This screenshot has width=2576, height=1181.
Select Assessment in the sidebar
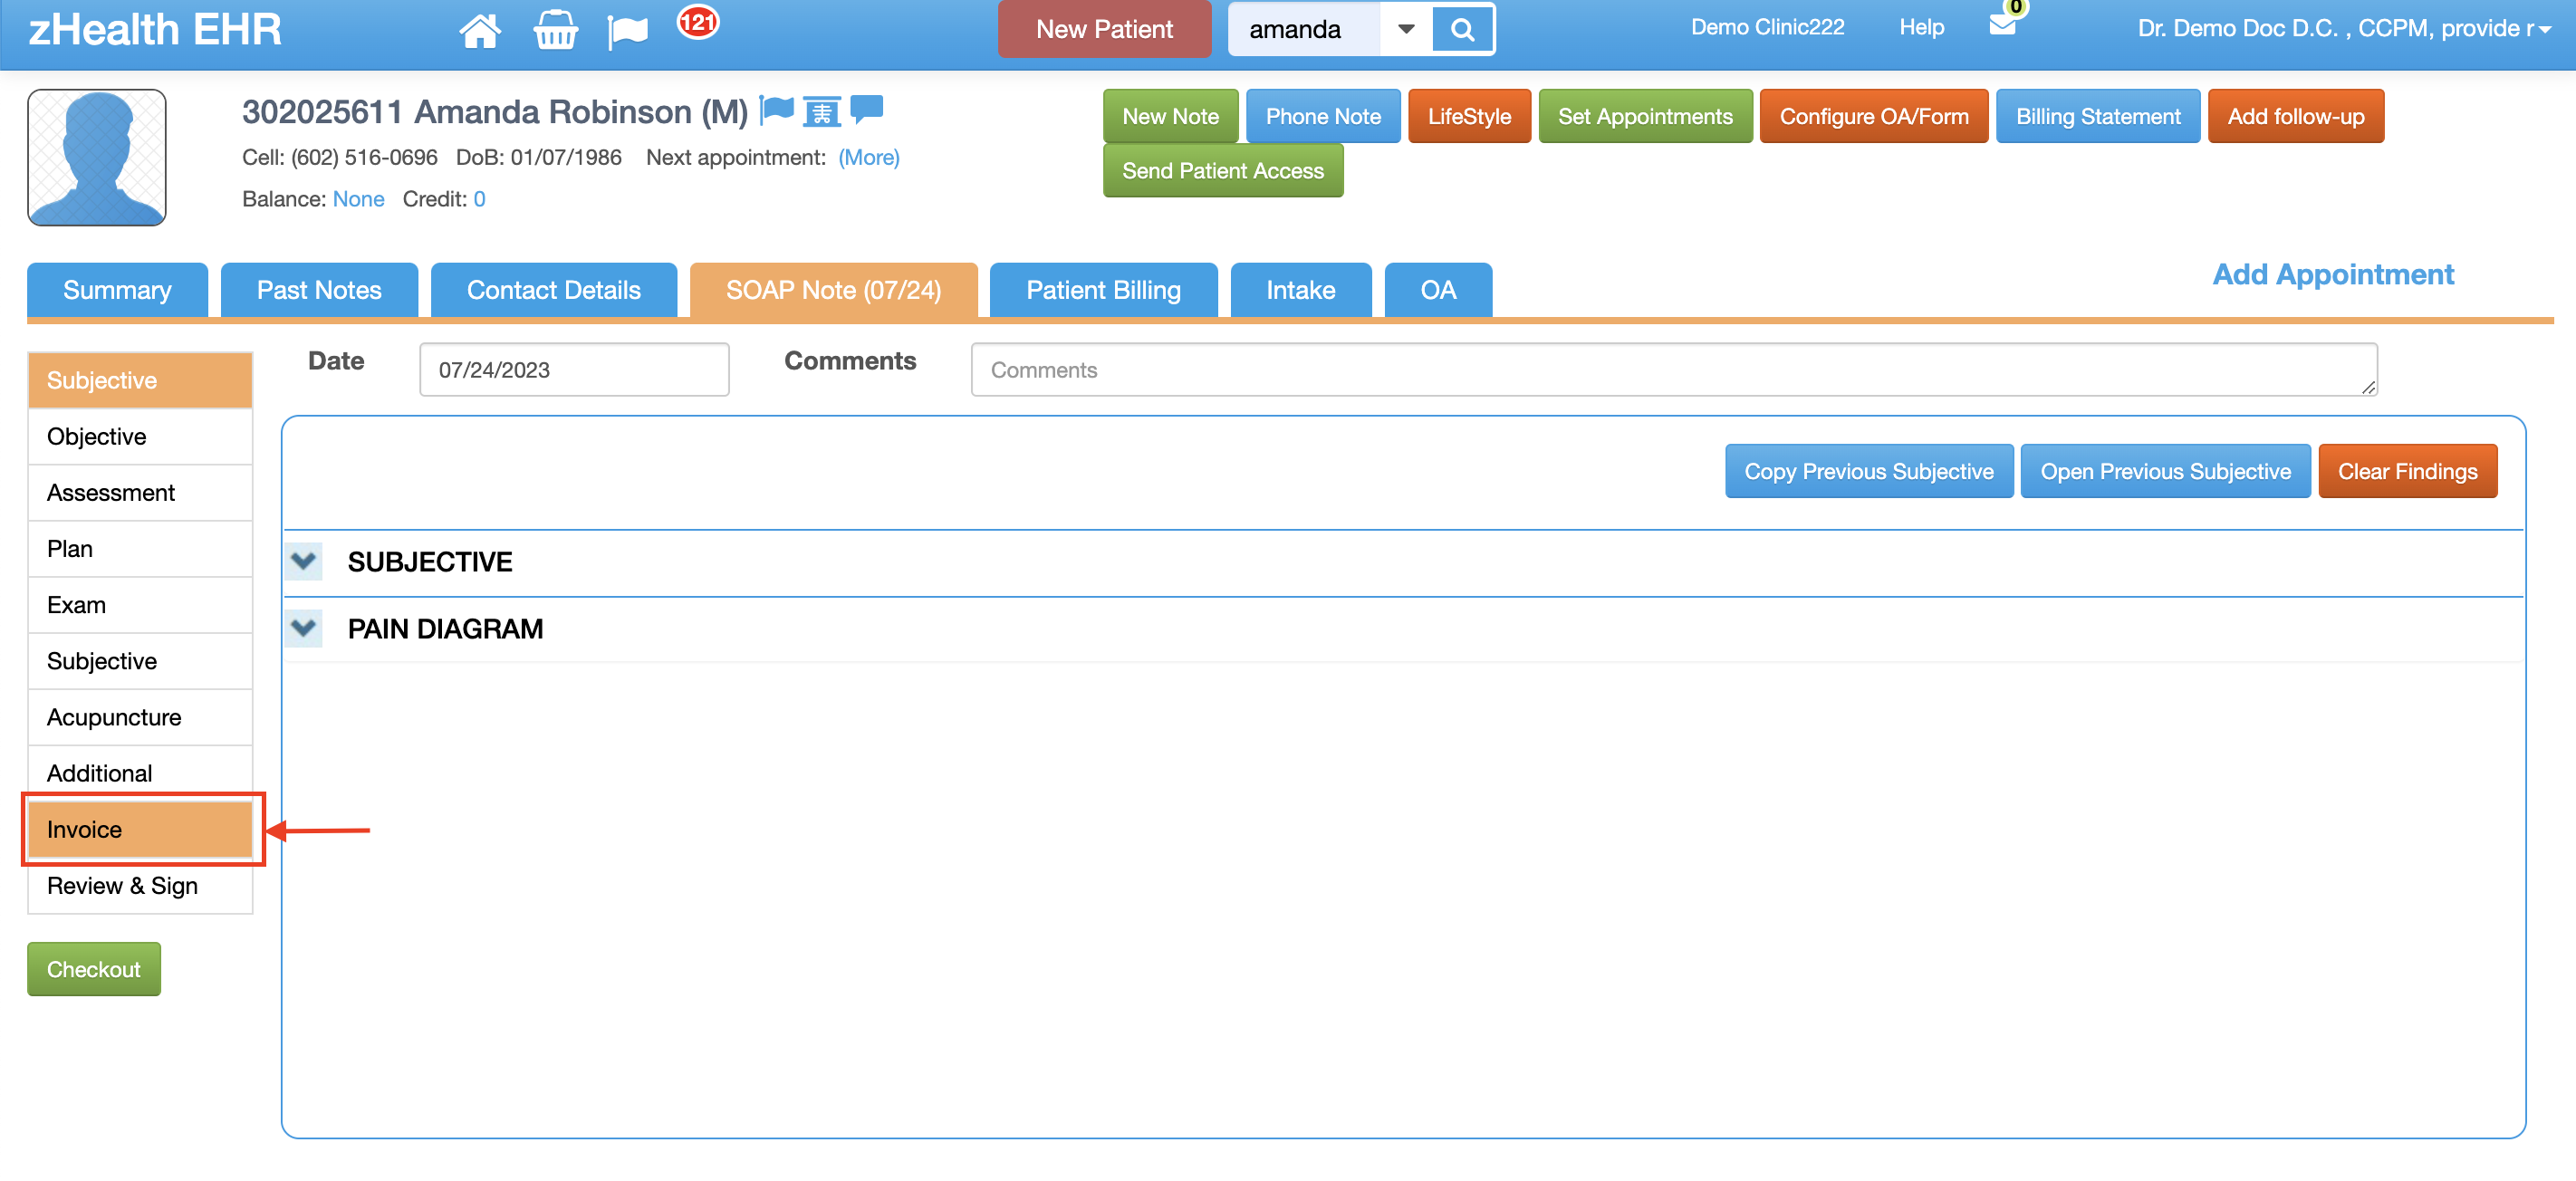140,492
